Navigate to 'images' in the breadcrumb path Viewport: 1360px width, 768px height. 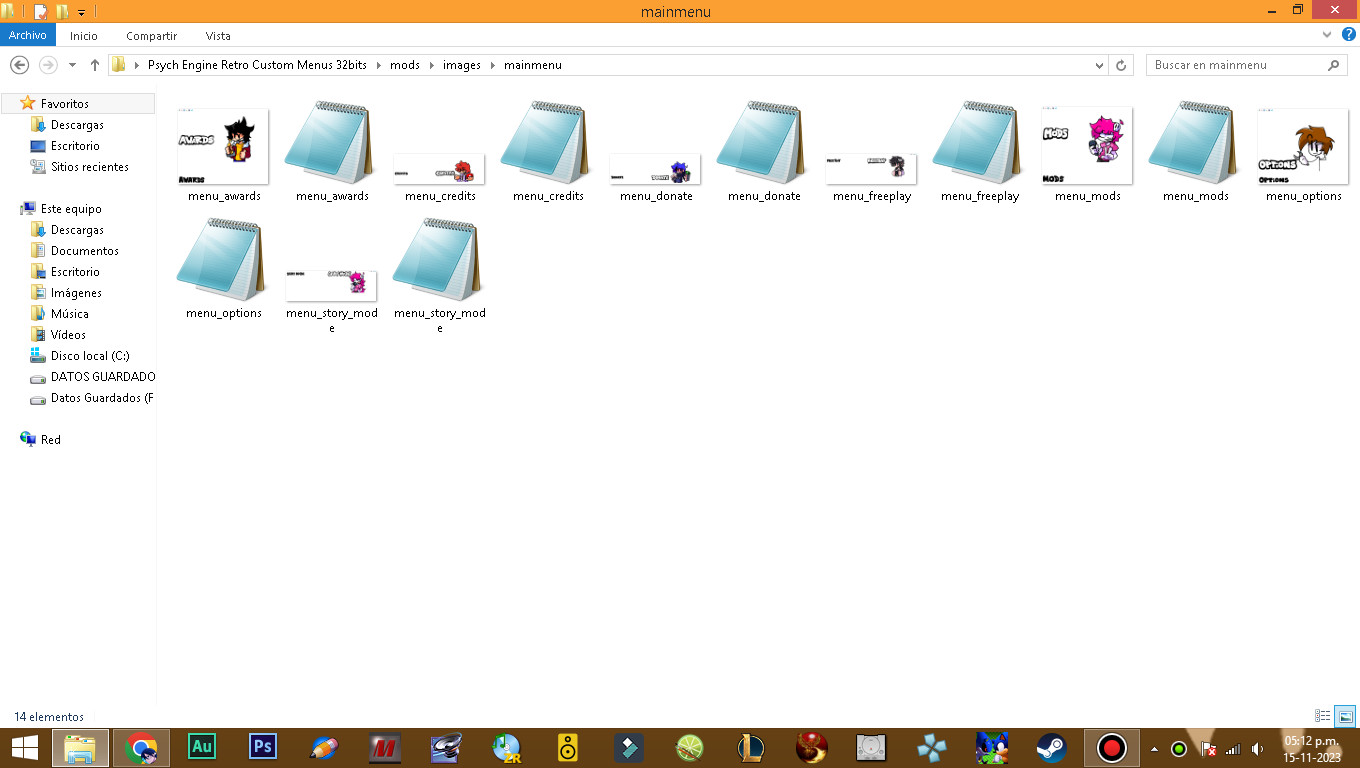[x=462, y=65]
